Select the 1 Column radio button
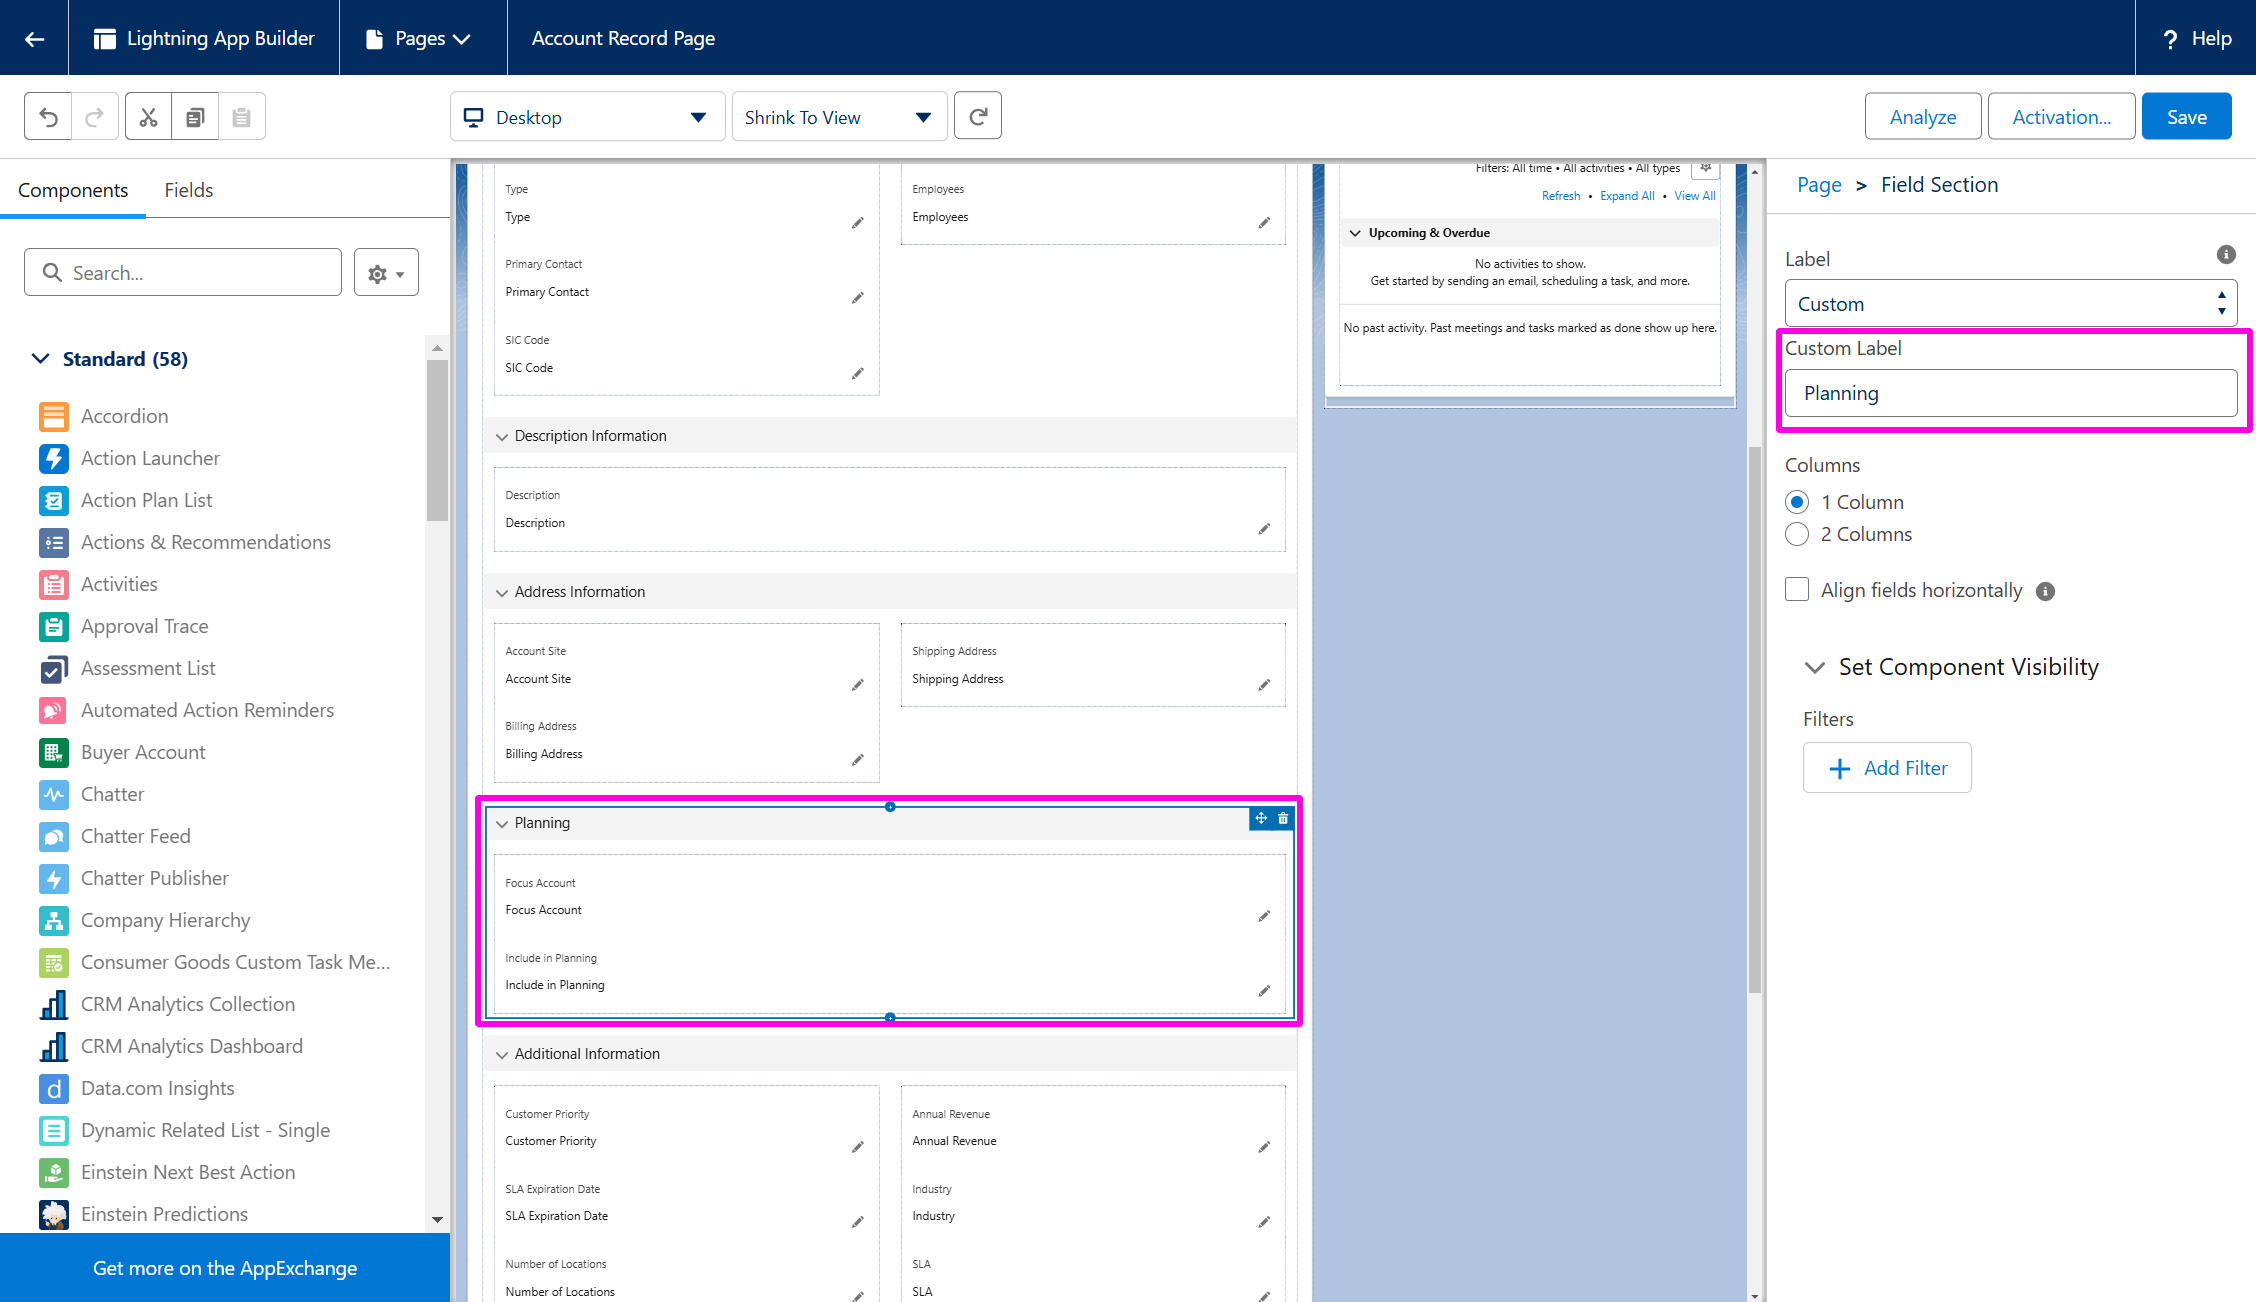The image size is (2256, 1302). point(1797,502)
